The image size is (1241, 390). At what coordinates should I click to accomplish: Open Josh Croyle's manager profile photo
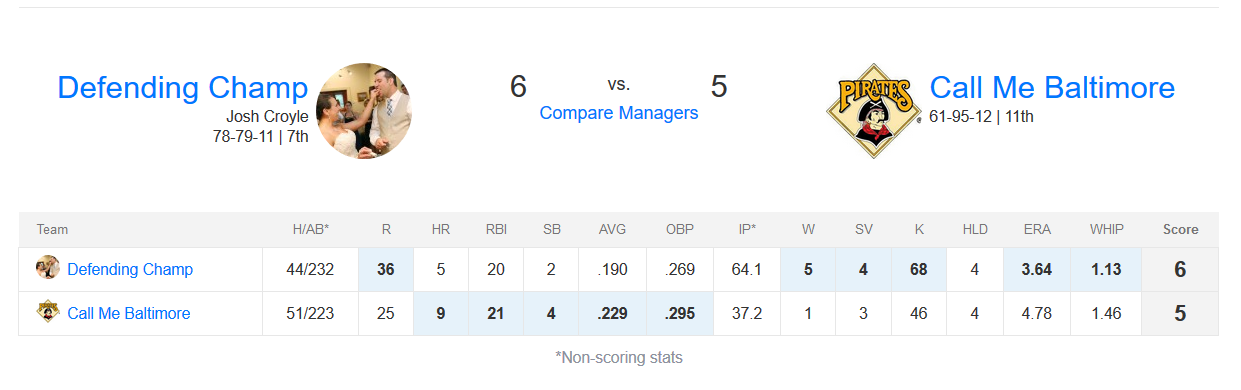coord(363,111)
